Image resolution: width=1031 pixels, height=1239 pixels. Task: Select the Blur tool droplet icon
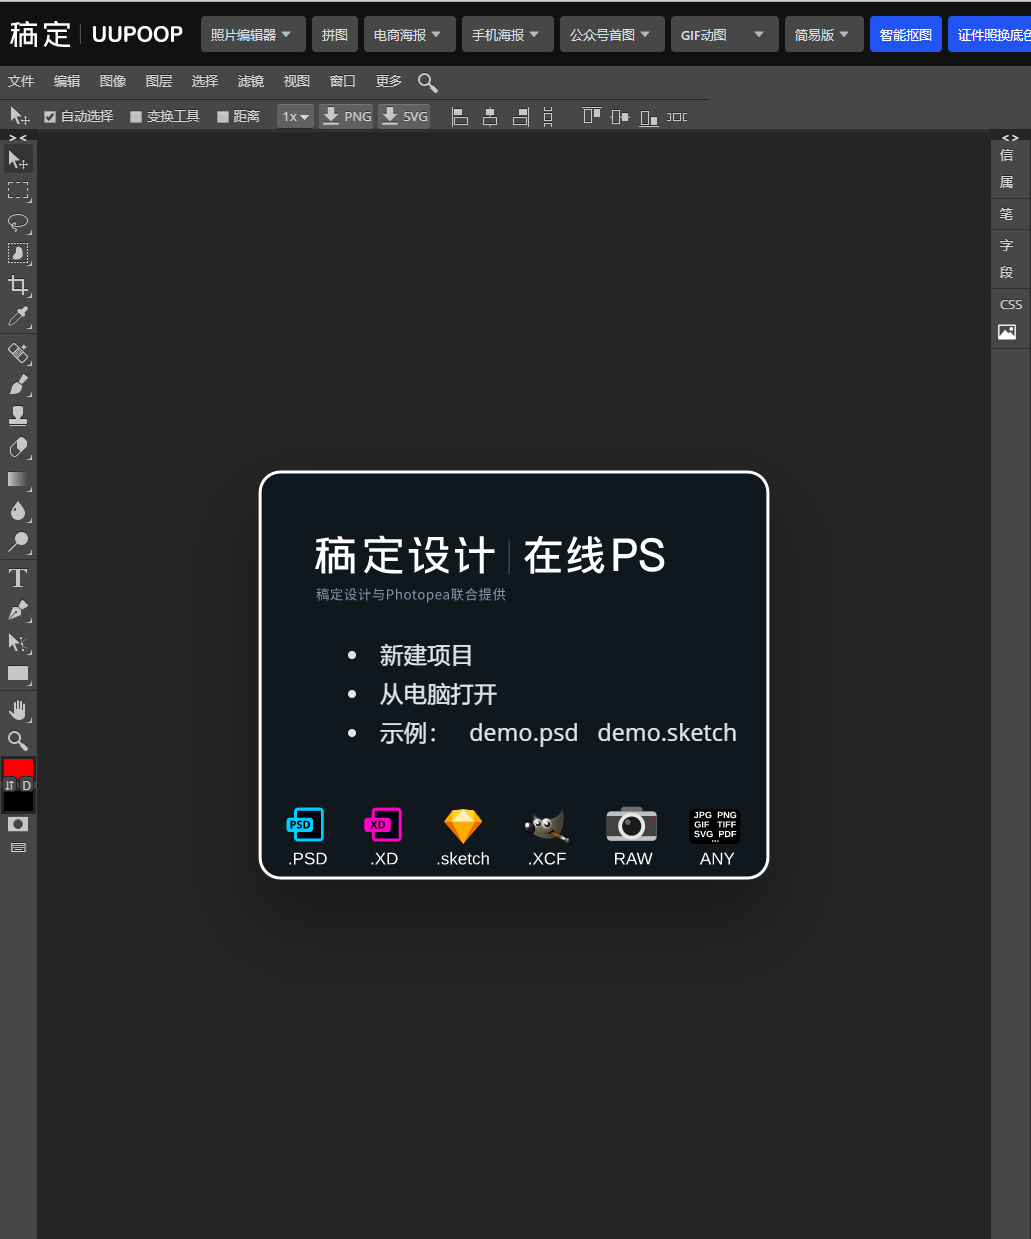pyautogui.click(x=18, y=511)
